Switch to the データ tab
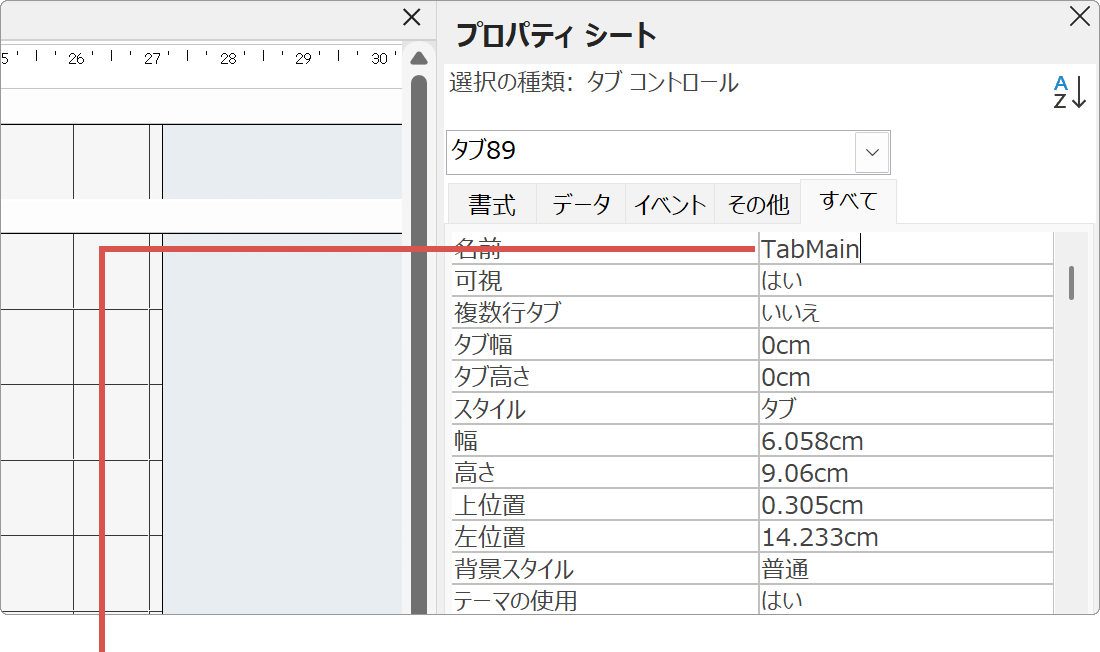 (x=581, y=203)
